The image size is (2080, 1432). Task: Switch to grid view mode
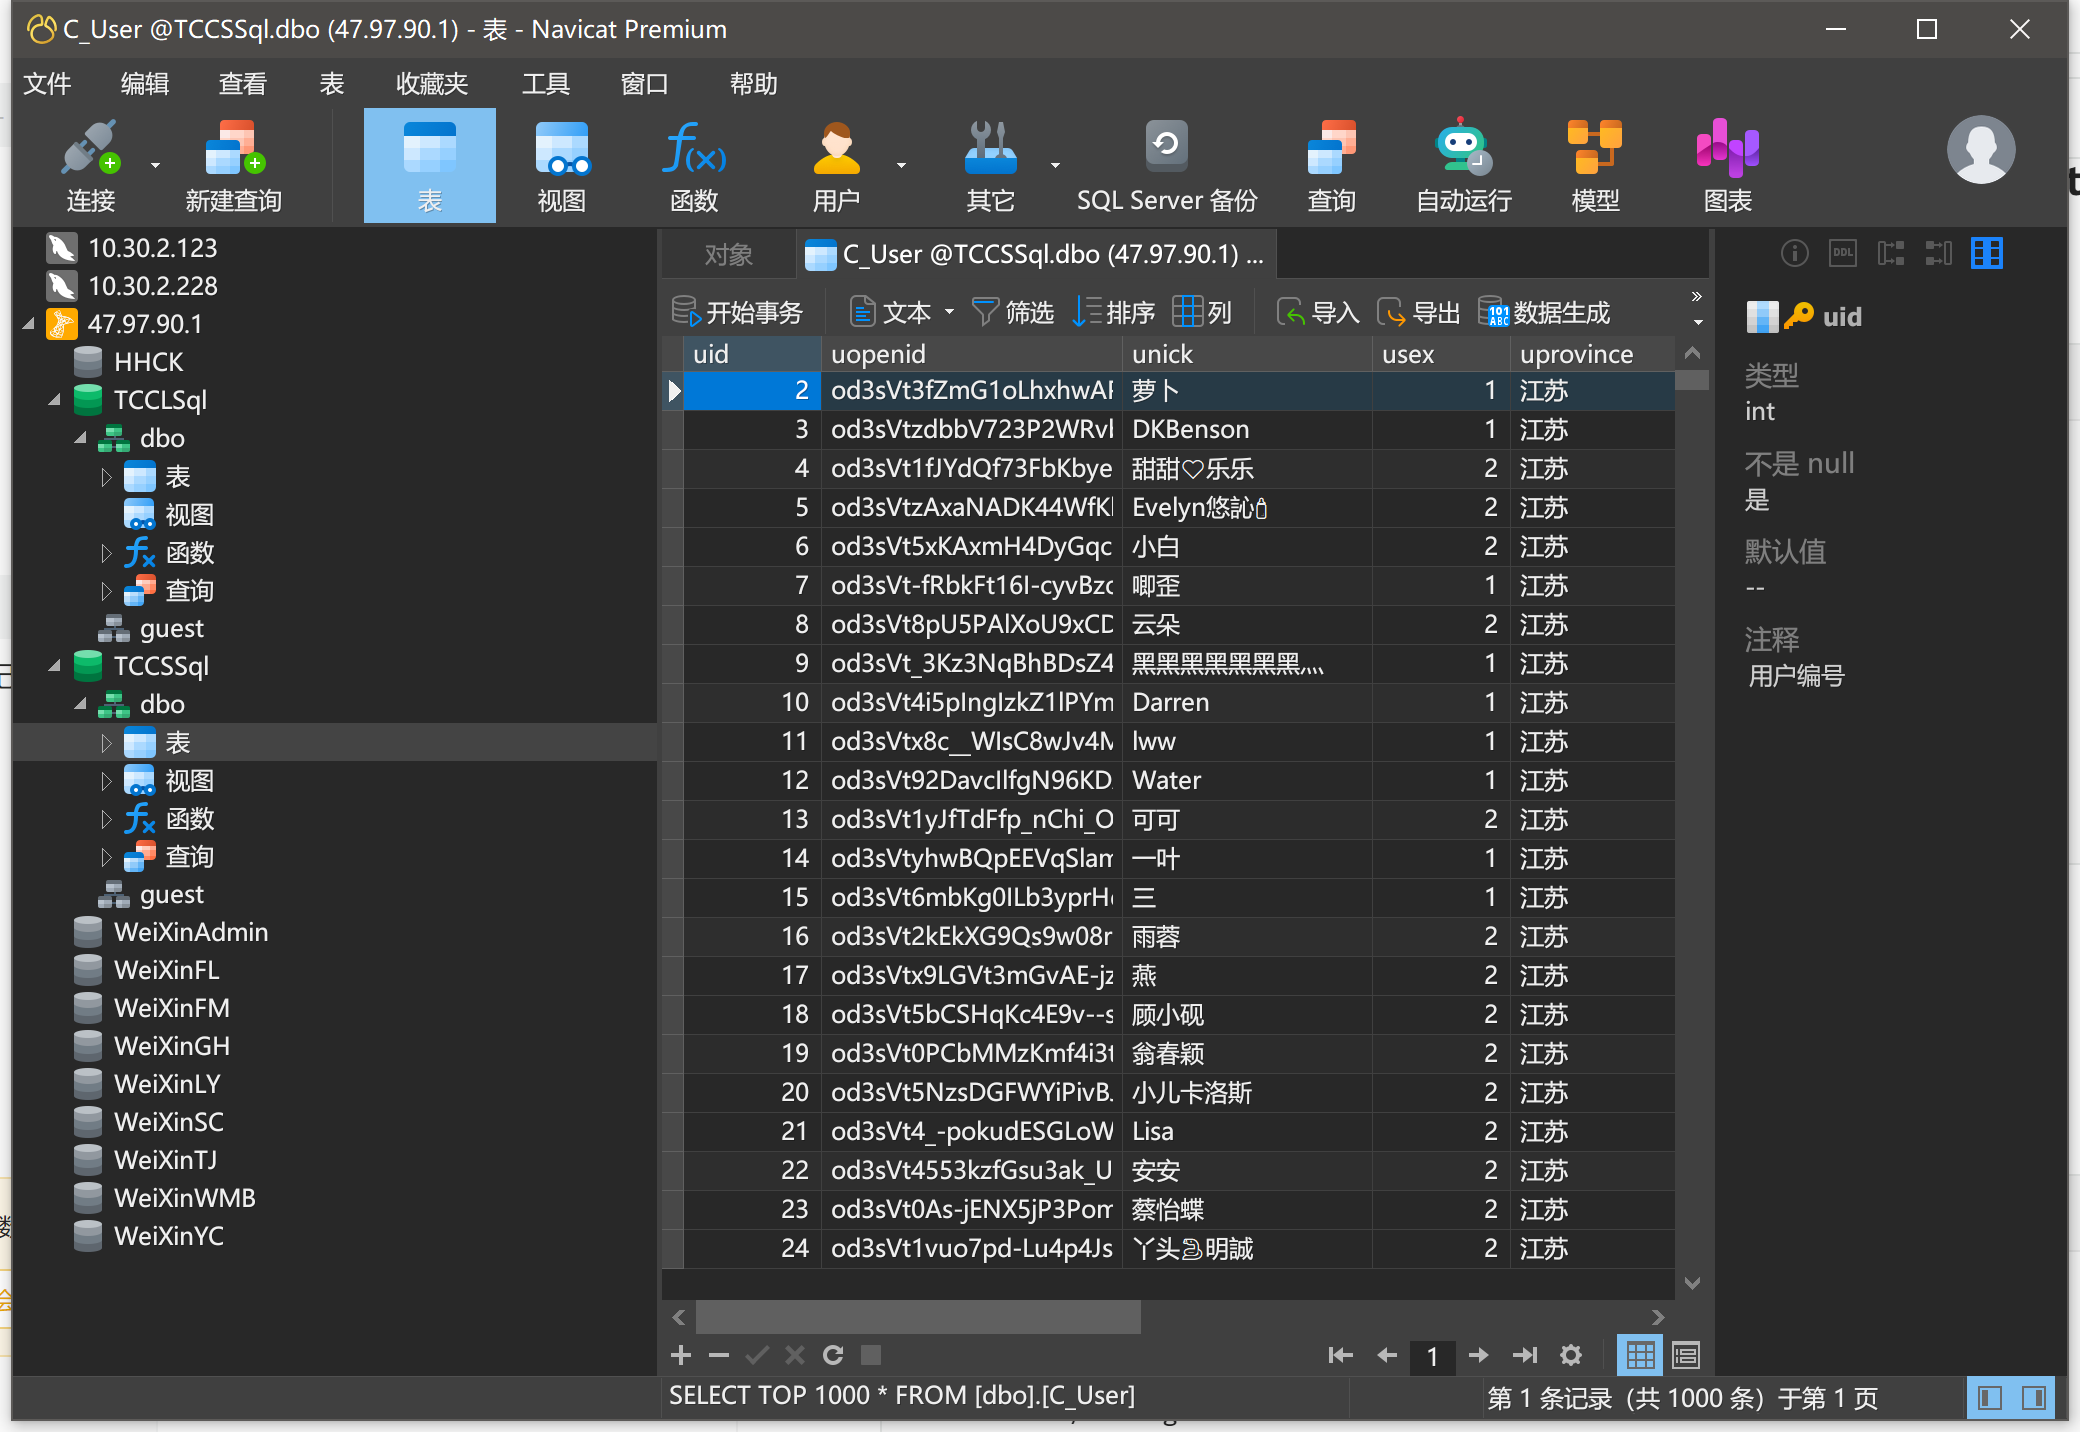pyautogui.click(x=1640, y=1355)
